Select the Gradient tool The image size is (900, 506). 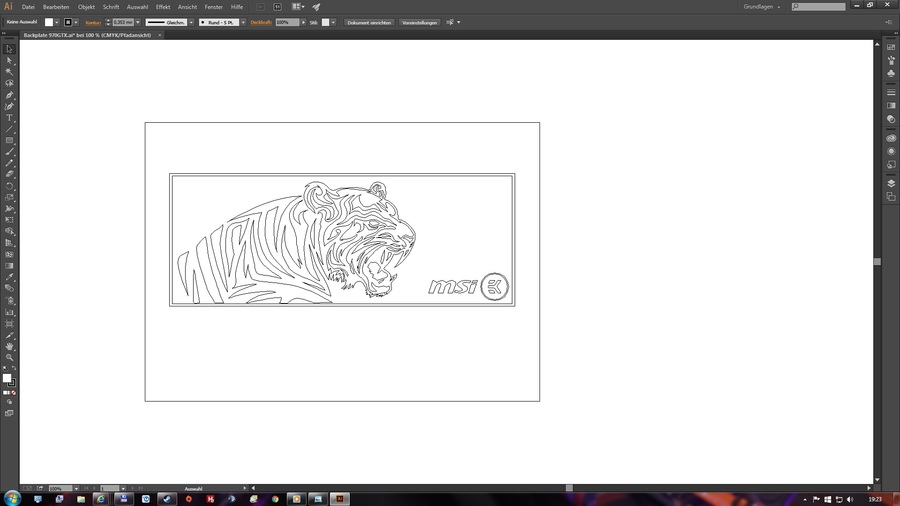[9, 266]
